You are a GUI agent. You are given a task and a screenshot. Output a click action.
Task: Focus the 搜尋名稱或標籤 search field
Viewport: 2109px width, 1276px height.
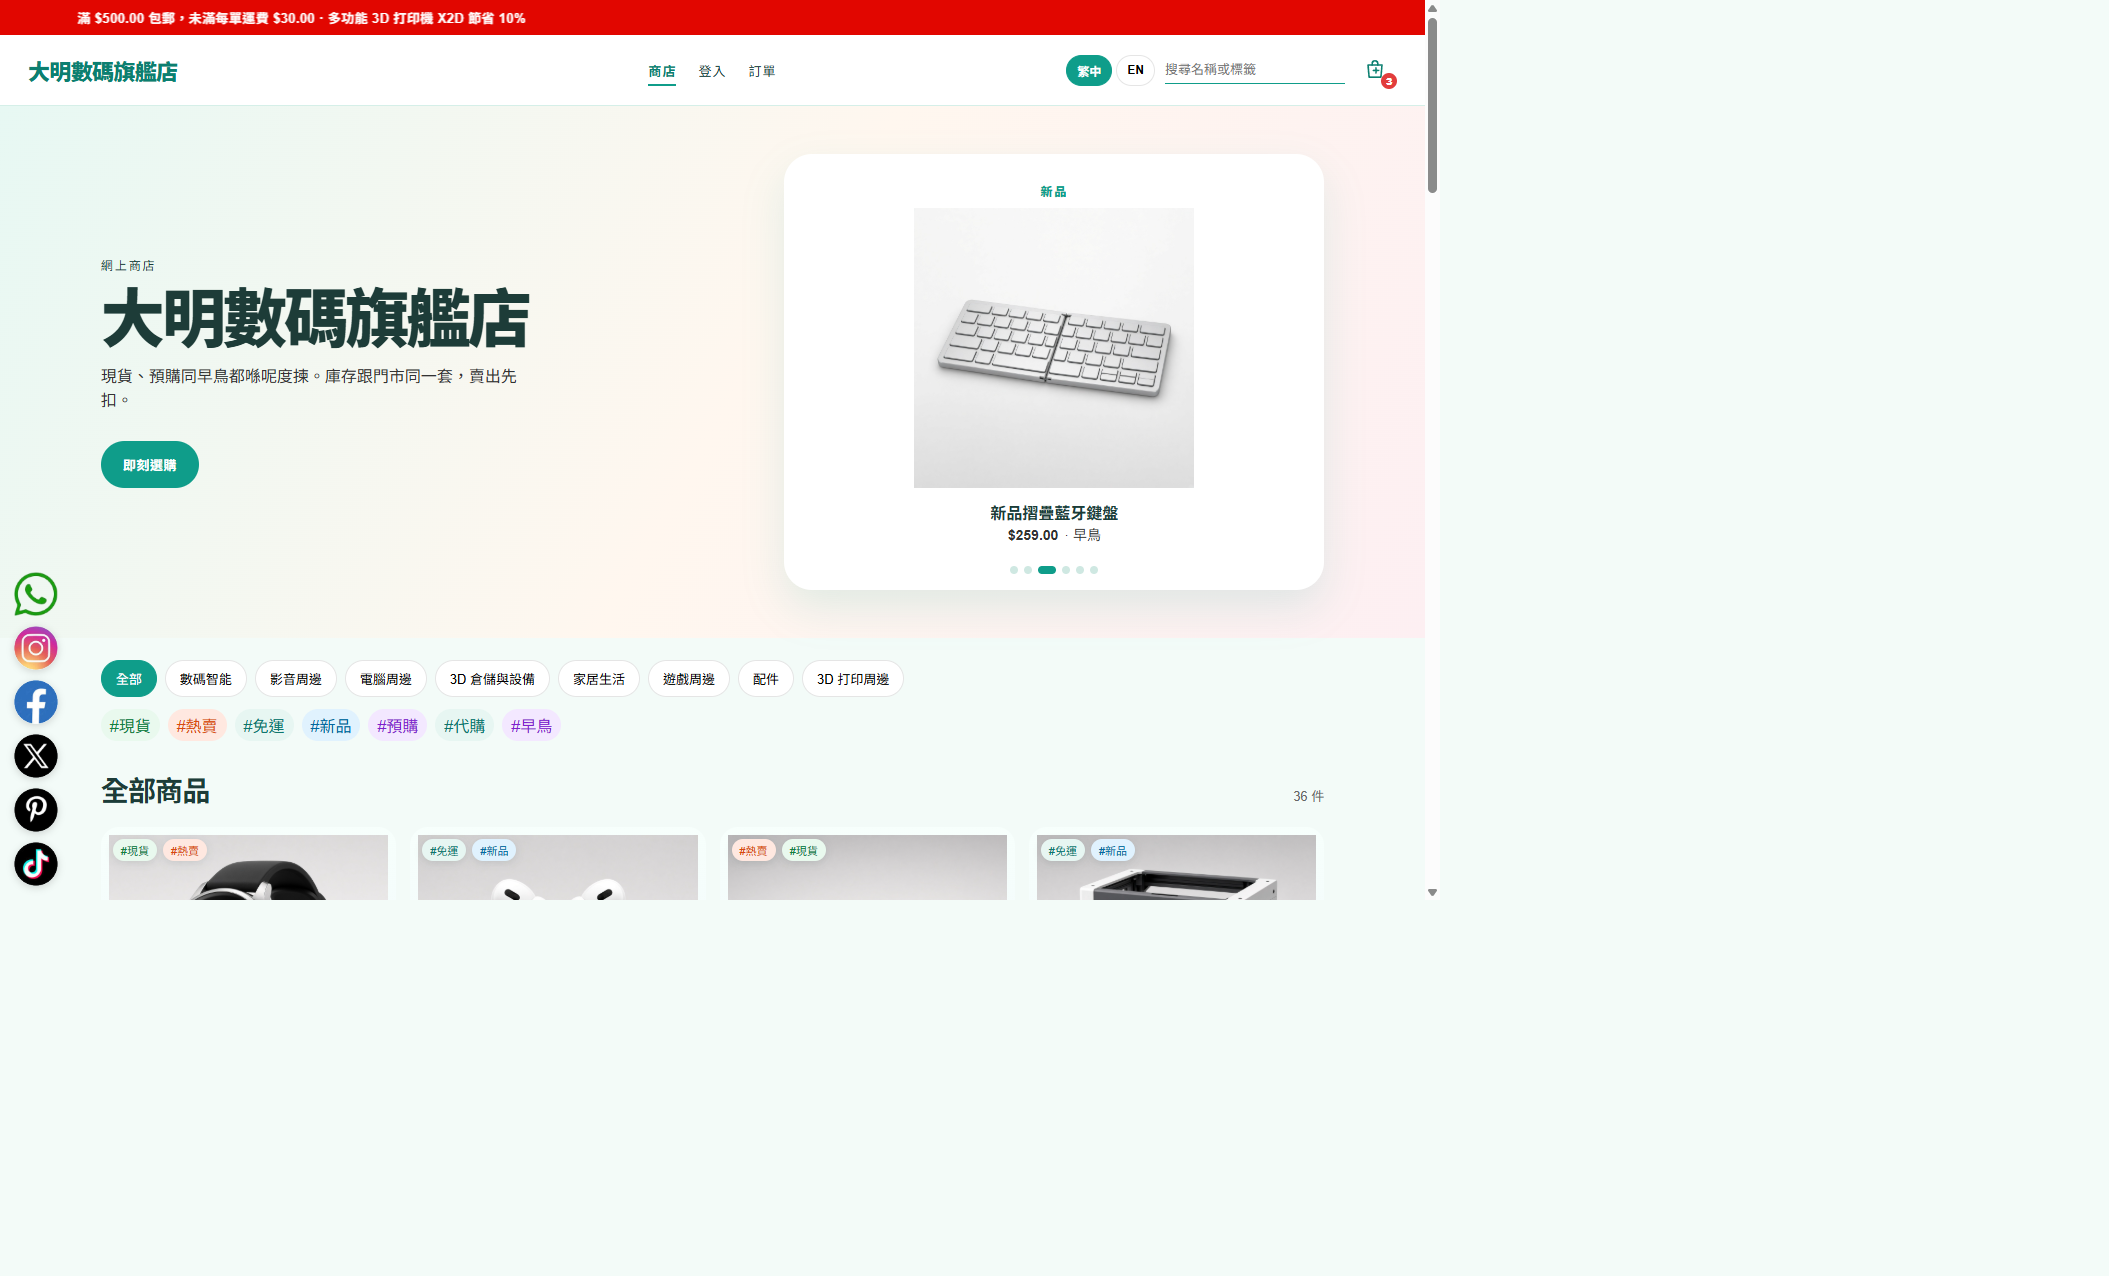(x=1254, y=70)
